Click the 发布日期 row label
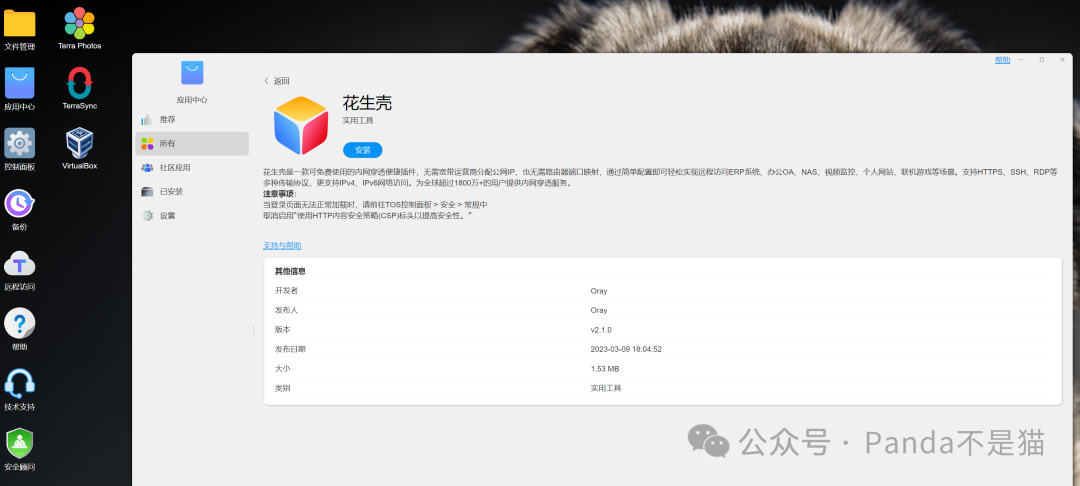Screen dimensions: 1080x486 [290, 349]
